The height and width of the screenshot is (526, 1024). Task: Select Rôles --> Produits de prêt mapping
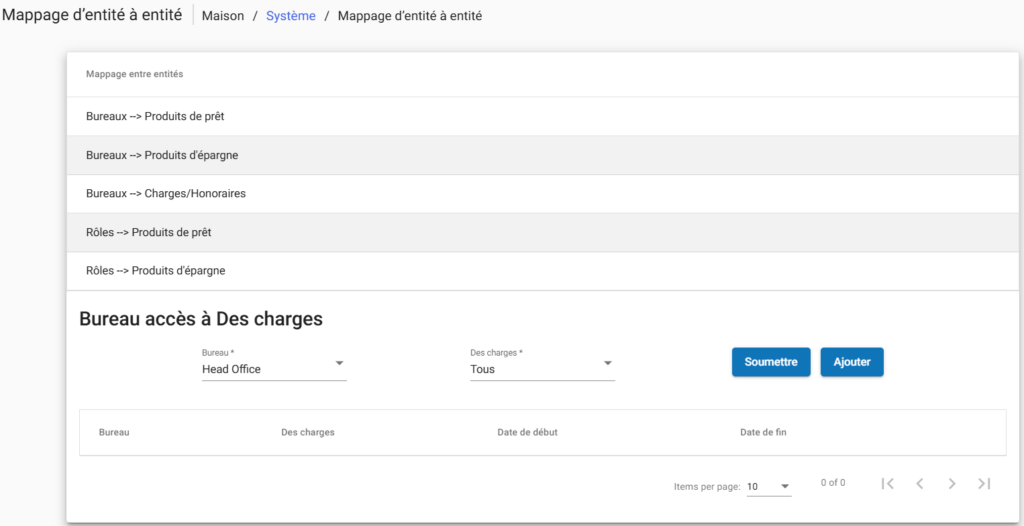coord(149,232)
